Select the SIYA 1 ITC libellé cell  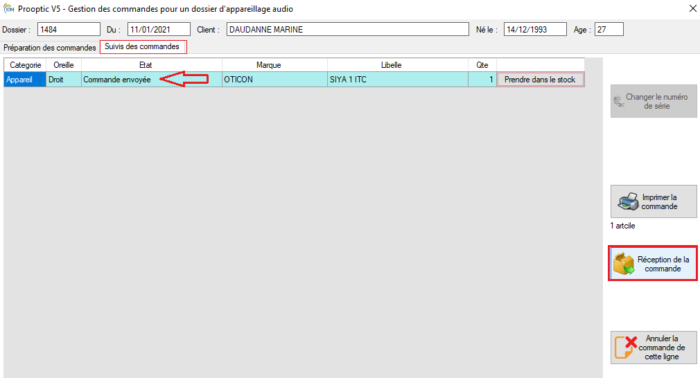(x=398, y=79)
